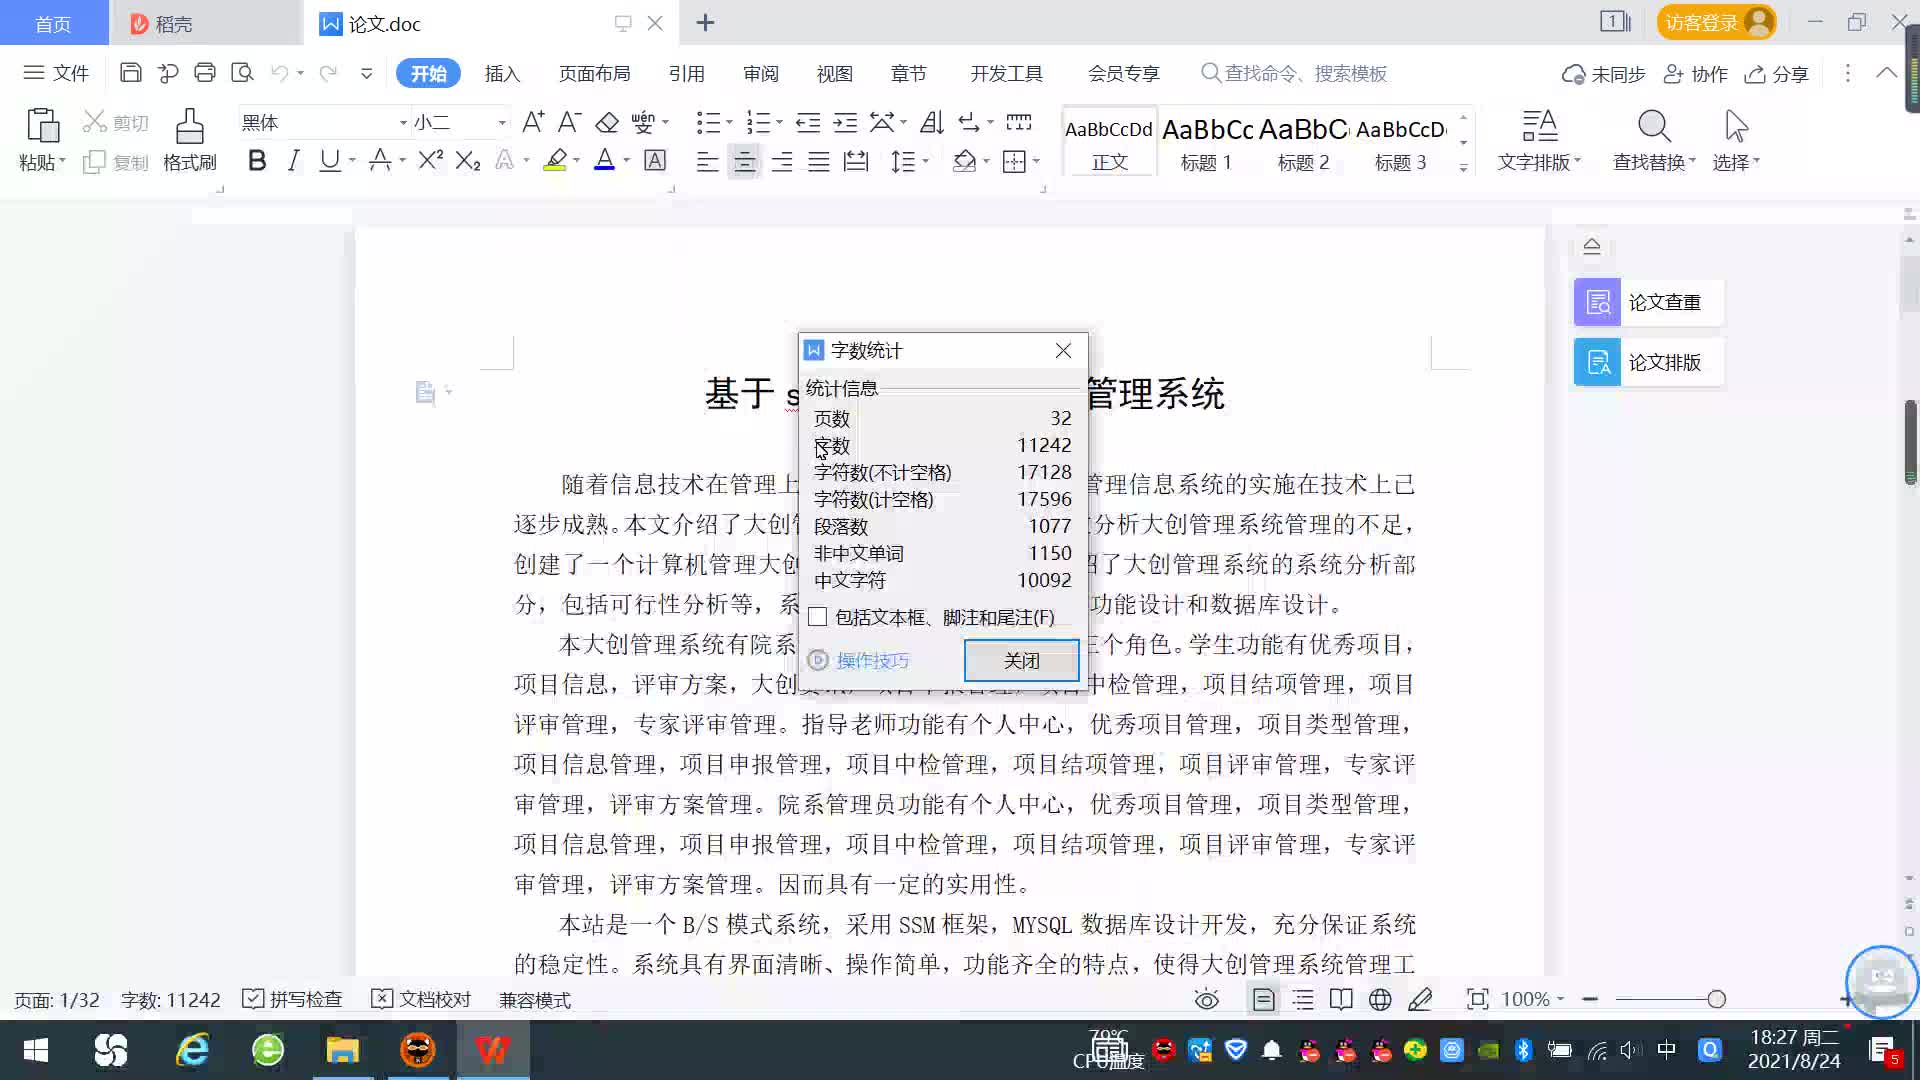This screenshot has height=1080, width=1920.
Task: Click 访客登录 button
Action: pyautogui.click(x=1716, y=22)
